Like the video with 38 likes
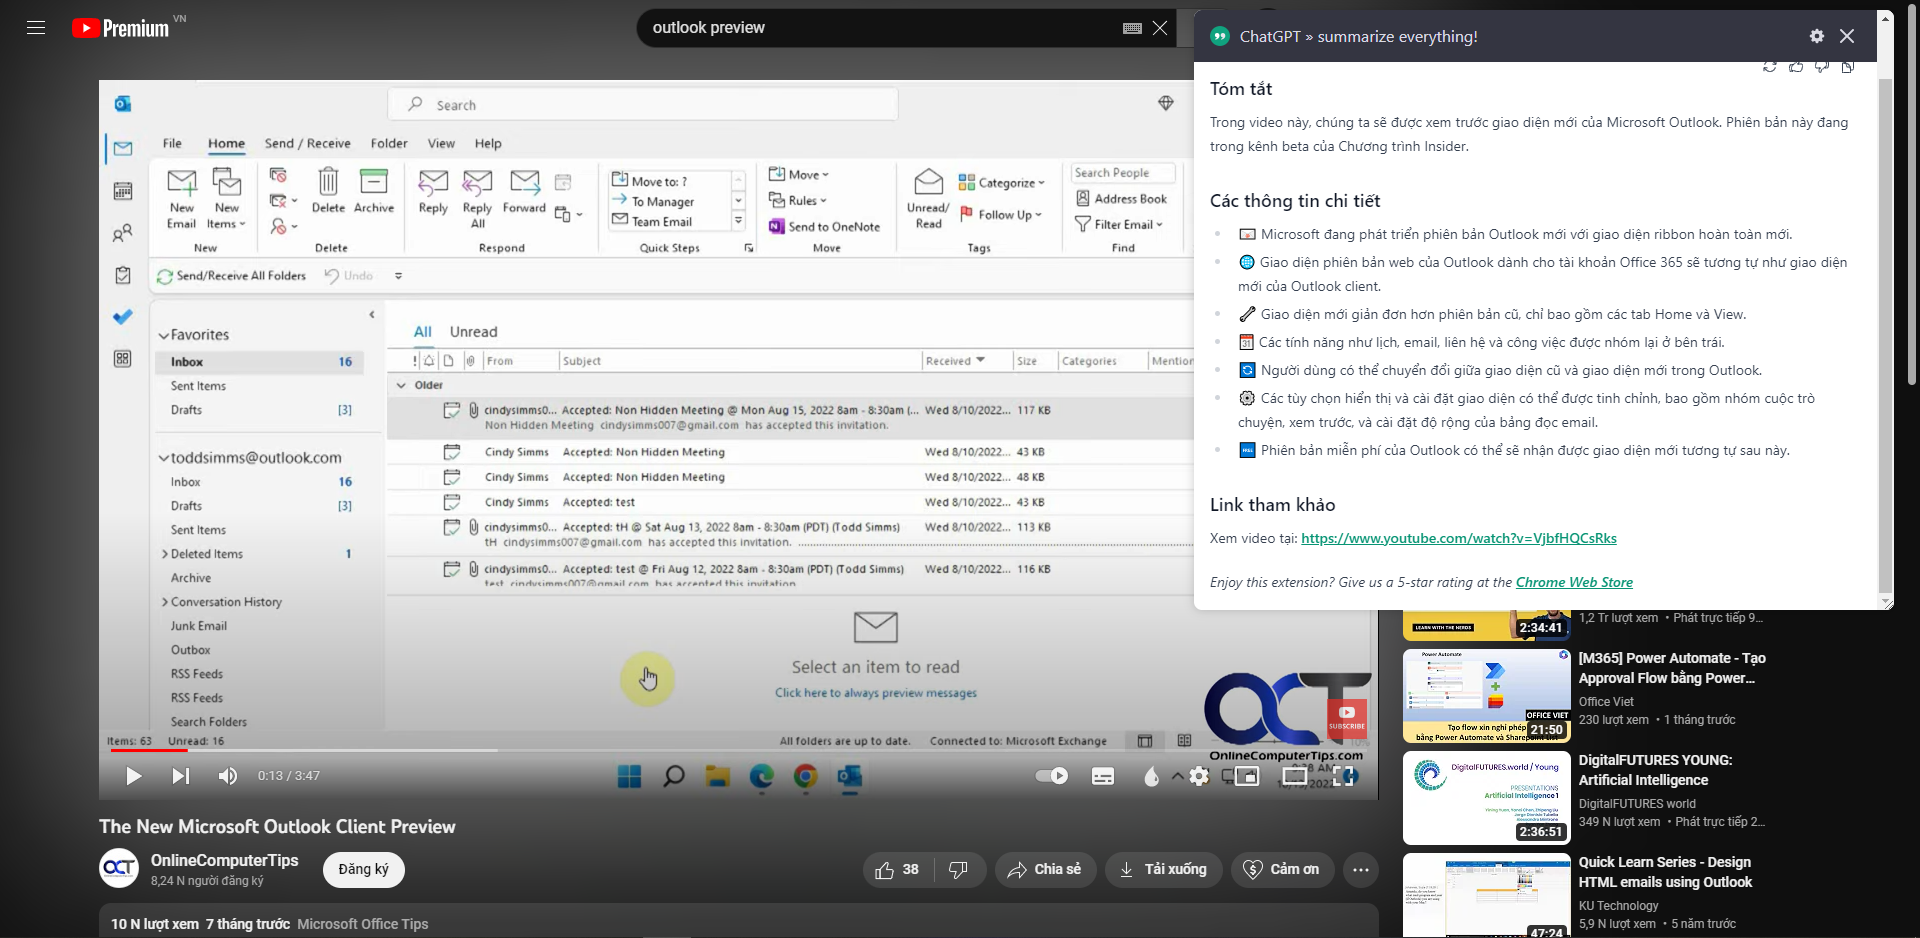Viewport: 1920px width, 938px height. [897, 870]
